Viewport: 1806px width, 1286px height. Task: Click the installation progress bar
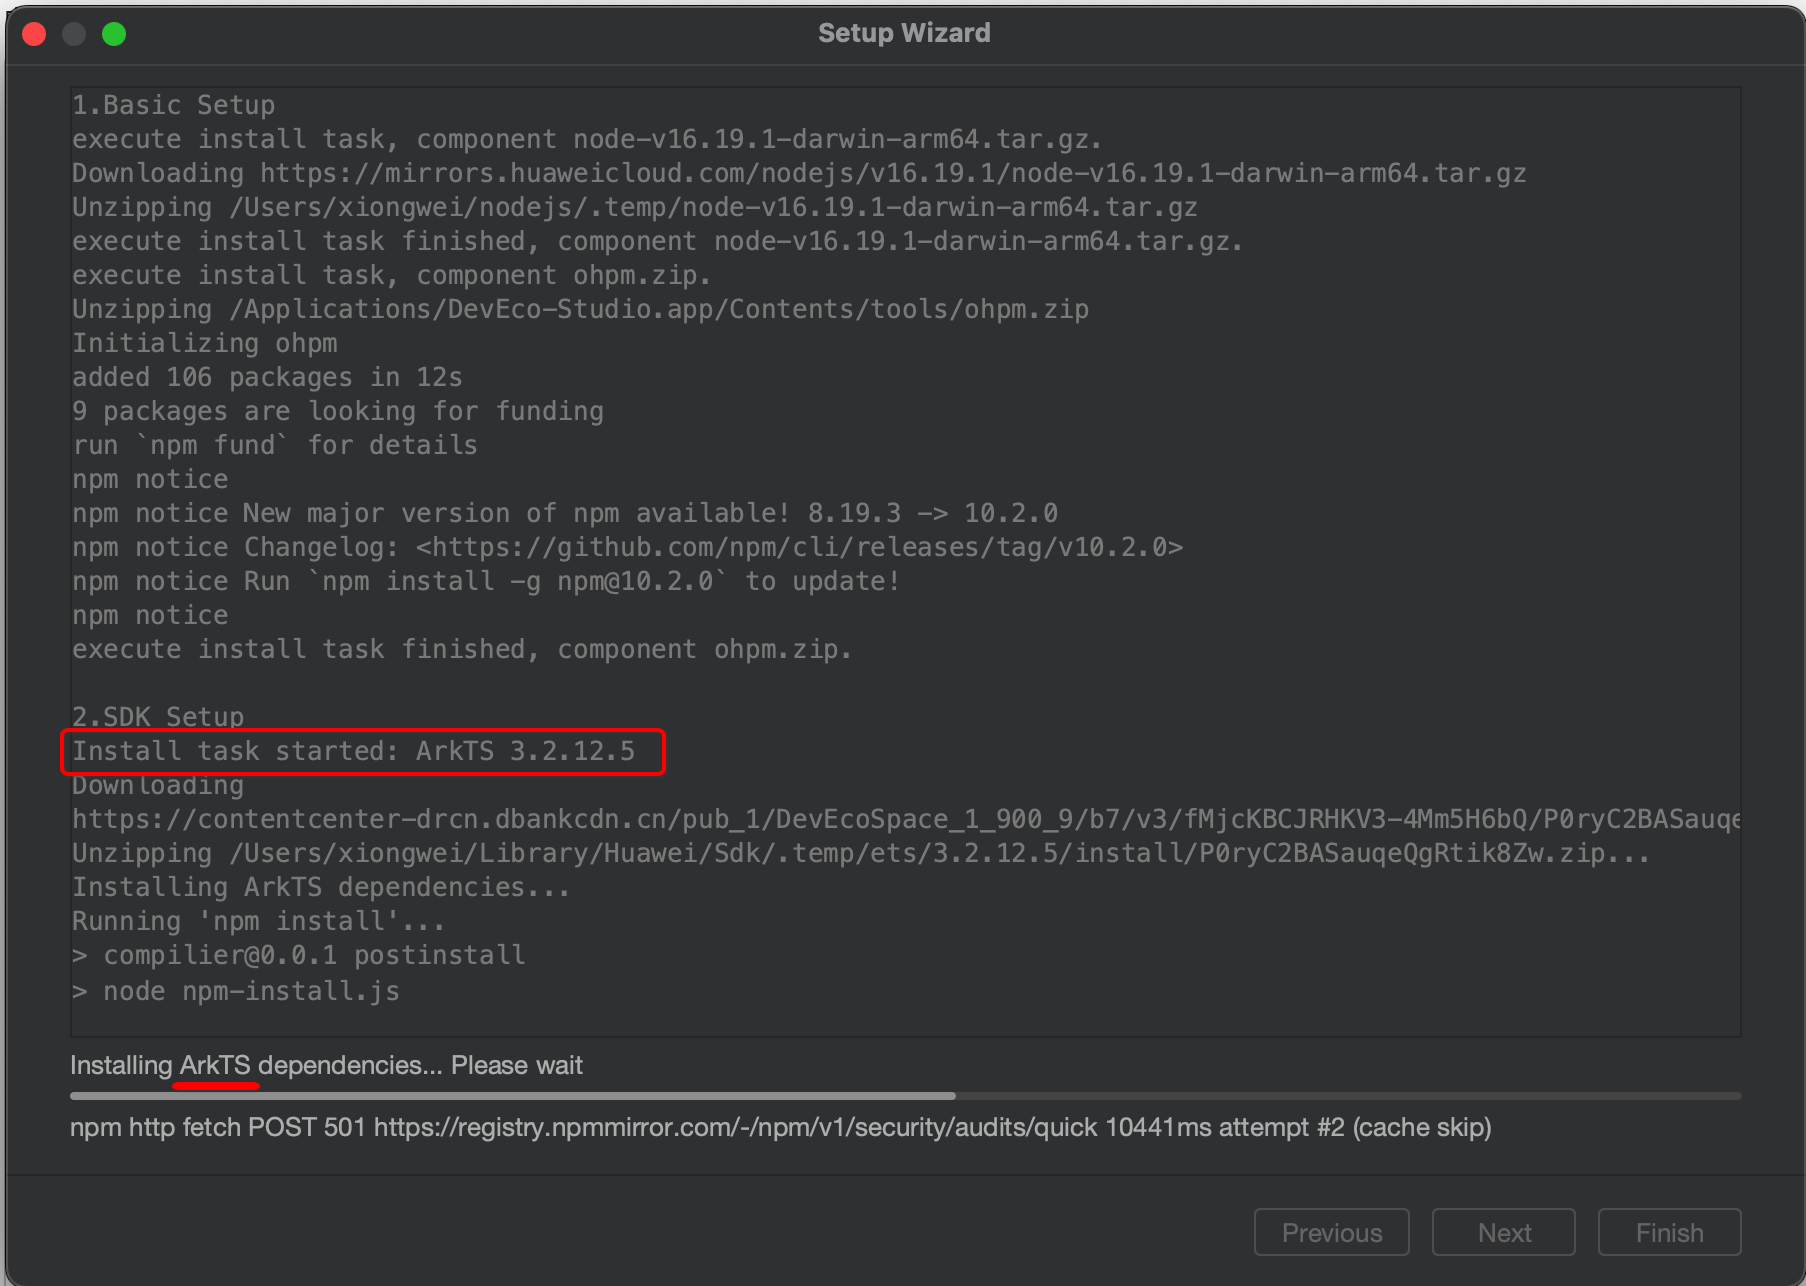coord(905,1096)
